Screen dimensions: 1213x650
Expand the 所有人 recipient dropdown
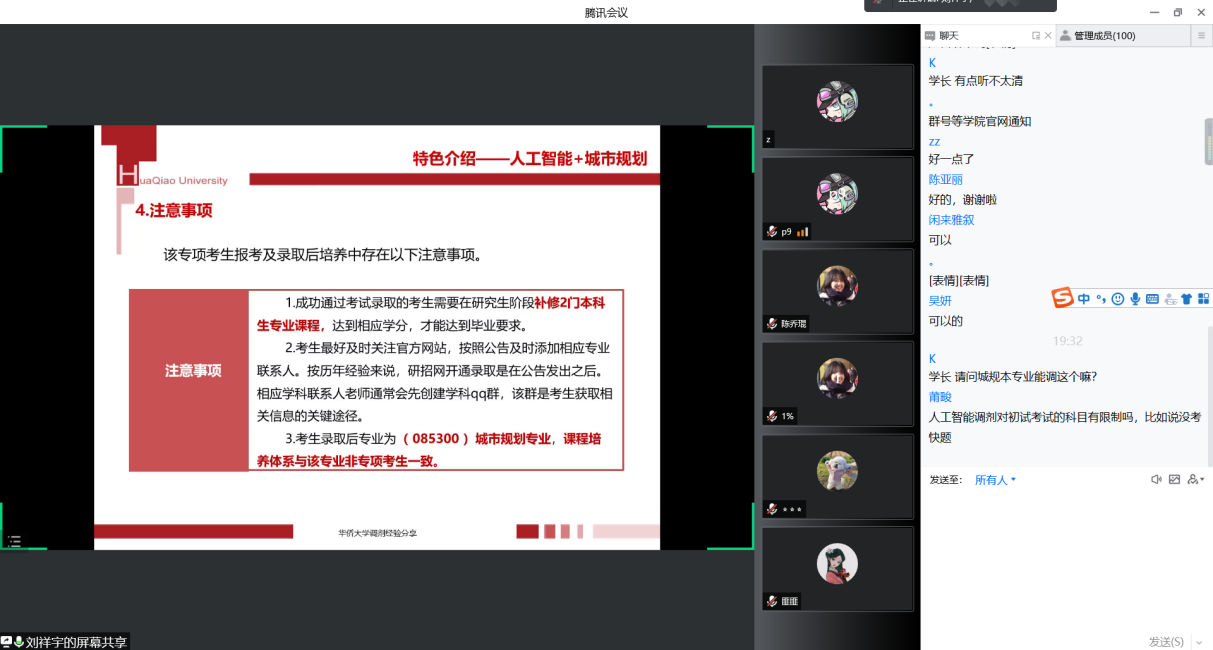(995, 480)
